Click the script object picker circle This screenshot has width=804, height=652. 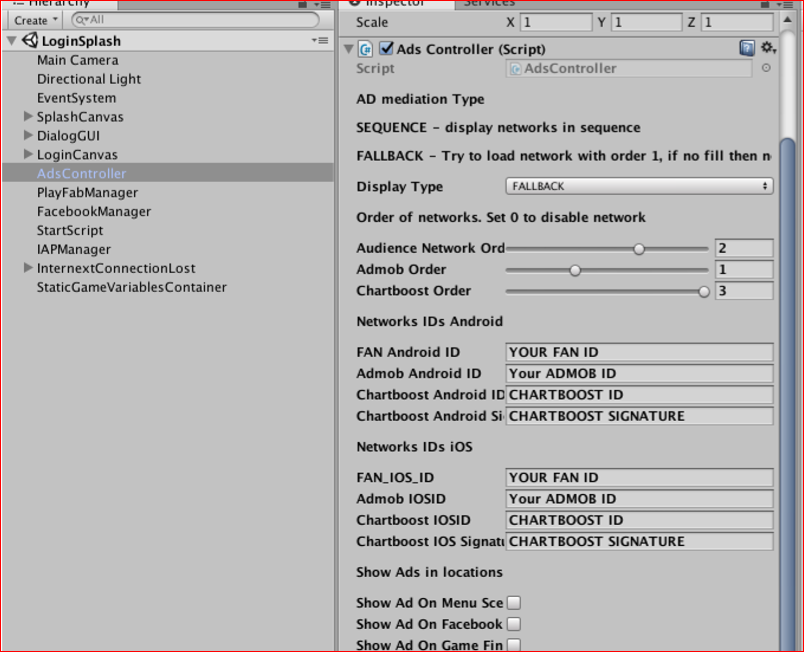click(766, 69)
